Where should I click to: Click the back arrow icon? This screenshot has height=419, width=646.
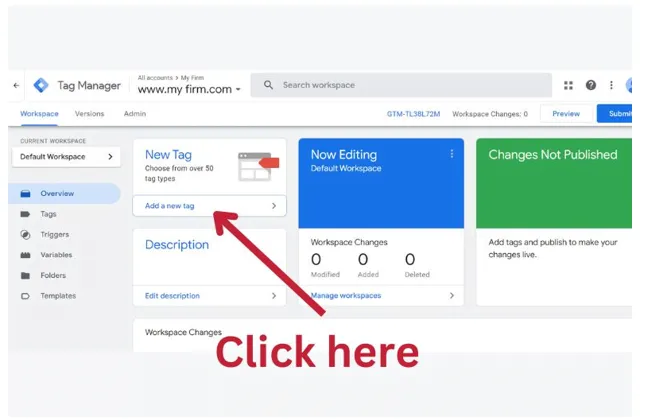tap(16, 85)
